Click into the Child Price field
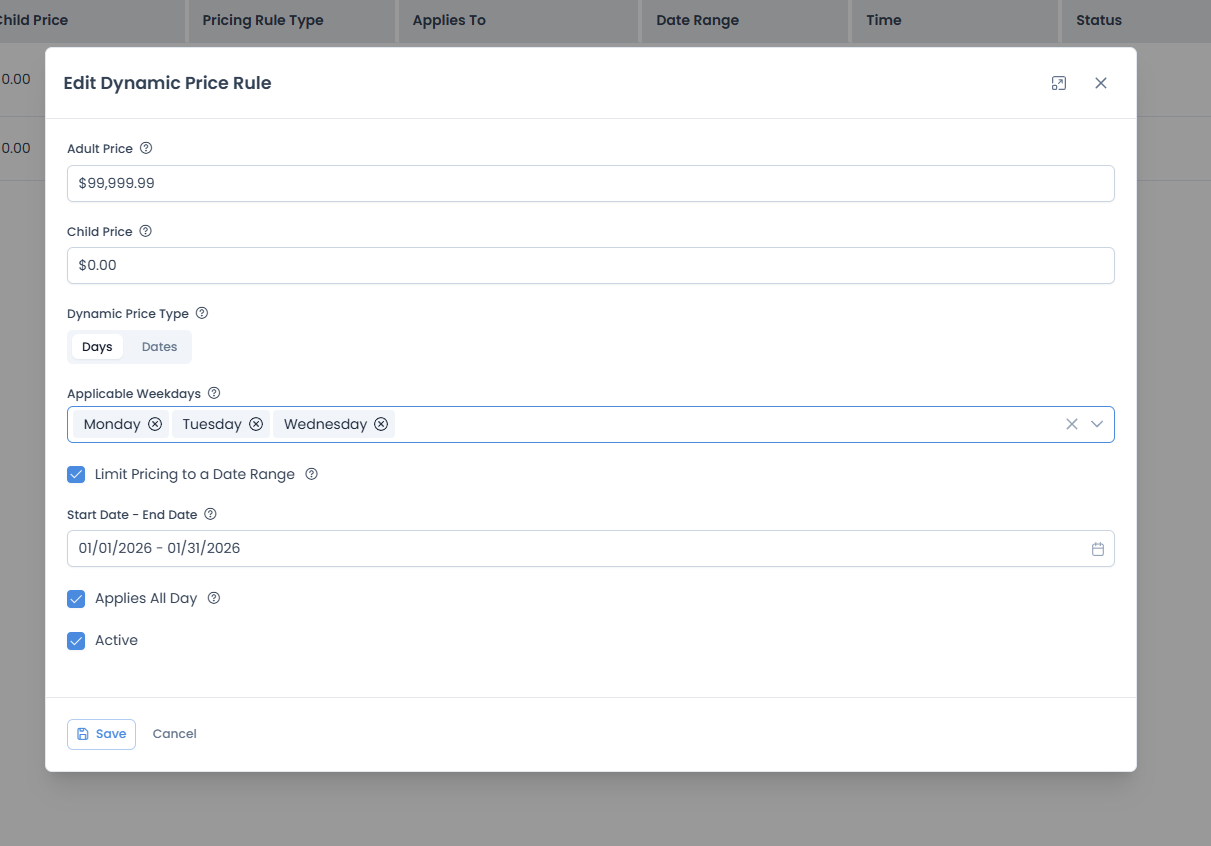This screenshot has width=1211, height=846. coord(590,265)
